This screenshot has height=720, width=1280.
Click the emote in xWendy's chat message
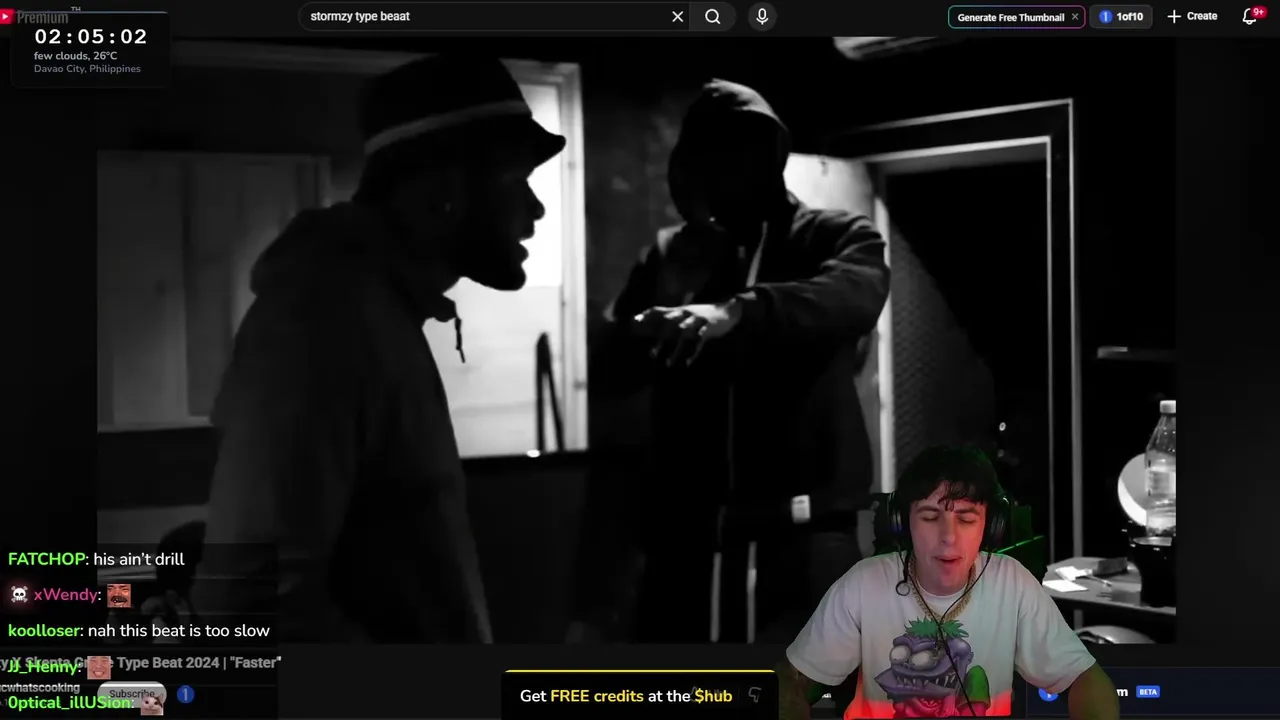click(x=119, y=596)
